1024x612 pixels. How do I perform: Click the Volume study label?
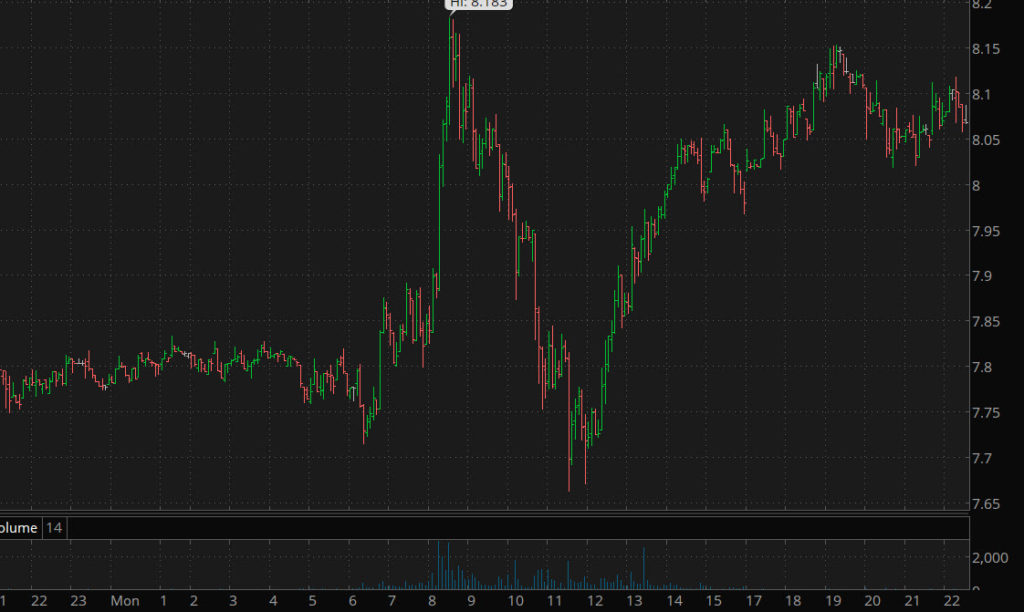pos(19,527)
